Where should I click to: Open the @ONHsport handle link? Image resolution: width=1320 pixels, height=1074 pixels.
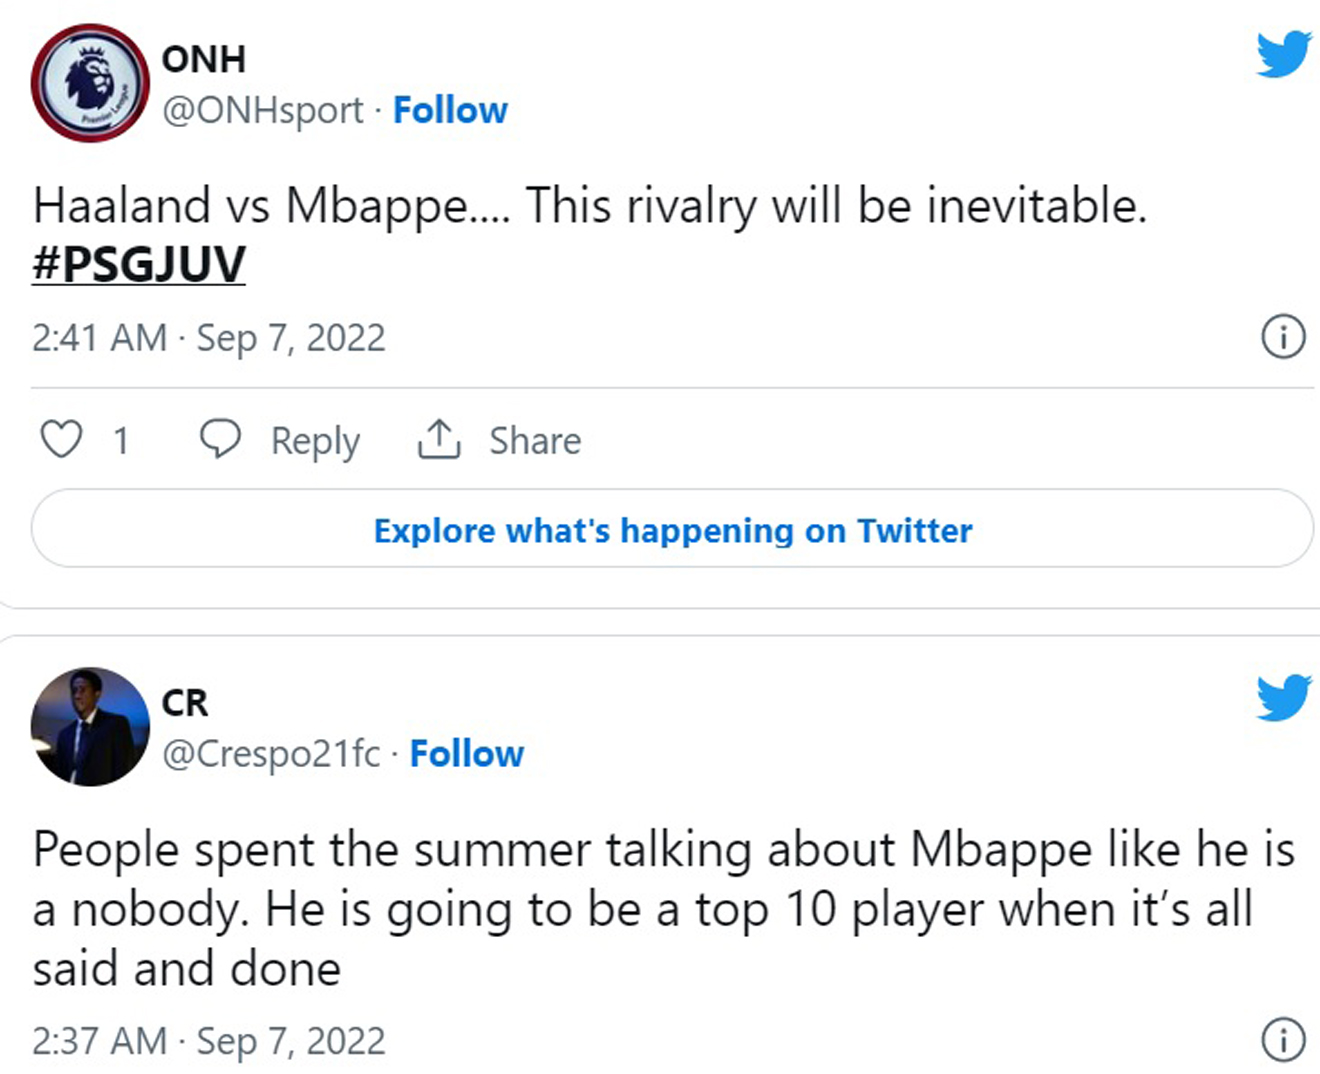pos(263,110)
